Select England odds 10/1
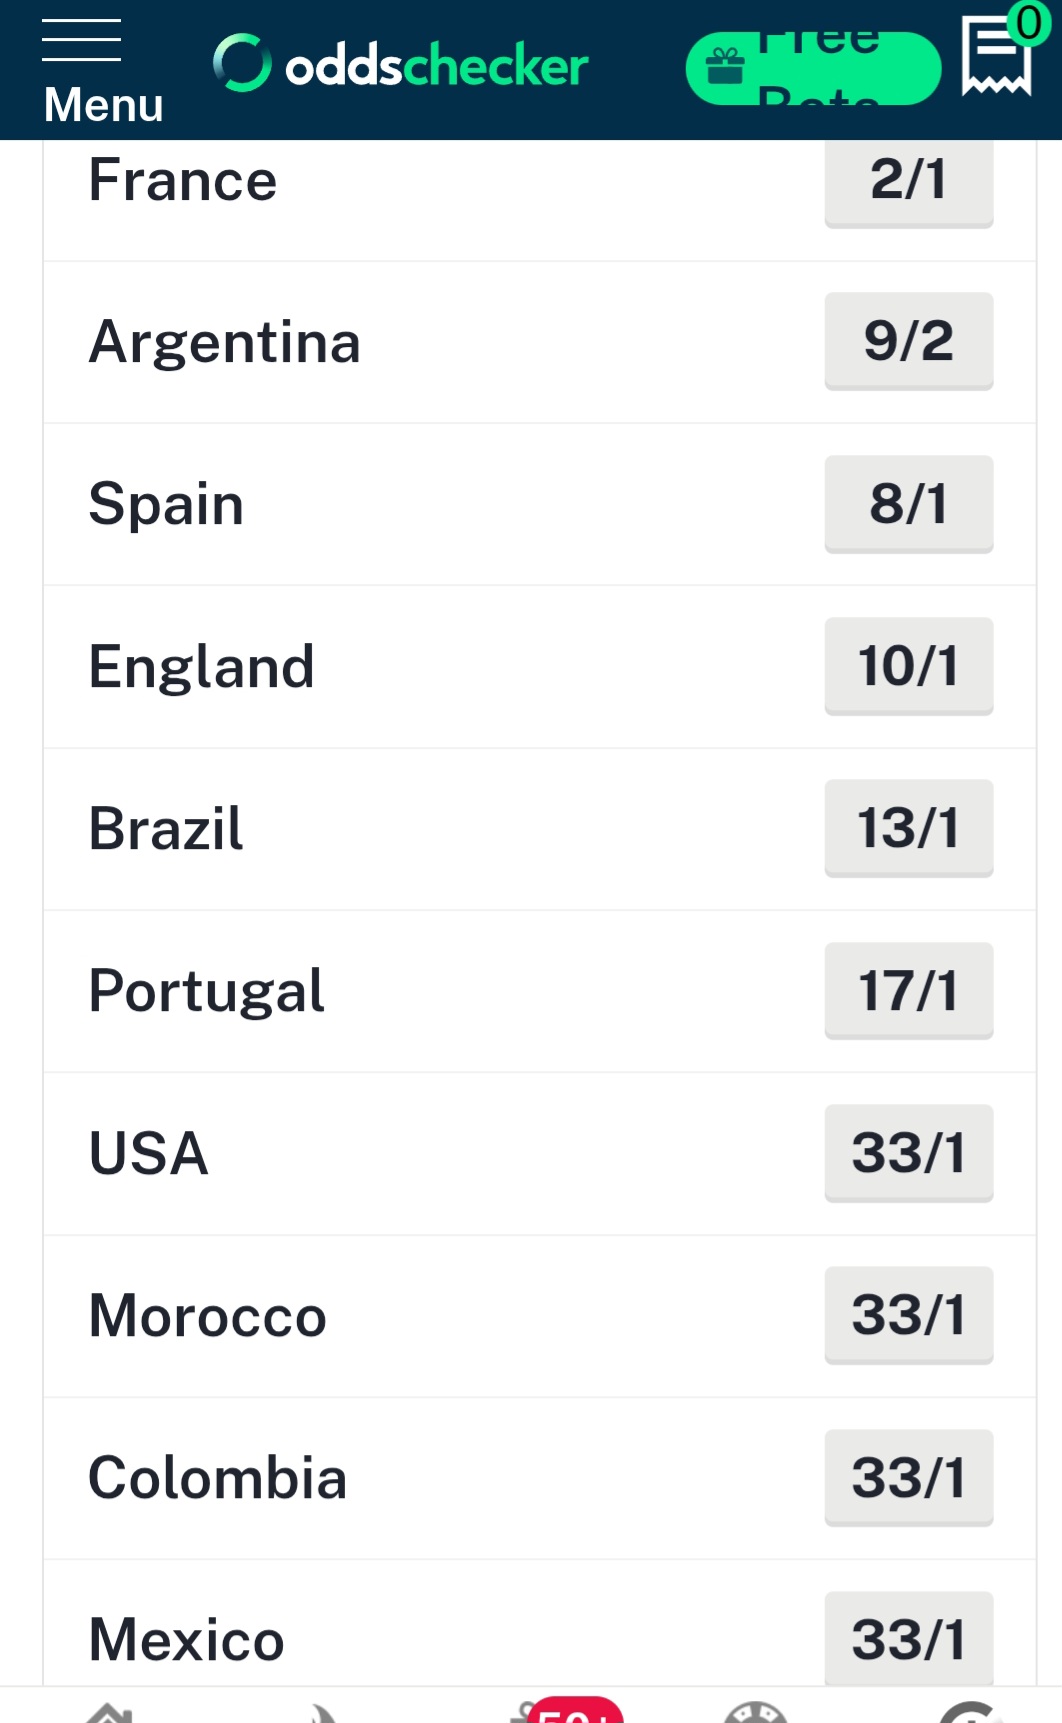Viewport: 1062px width, 1723px height. (x=908, y=666)
